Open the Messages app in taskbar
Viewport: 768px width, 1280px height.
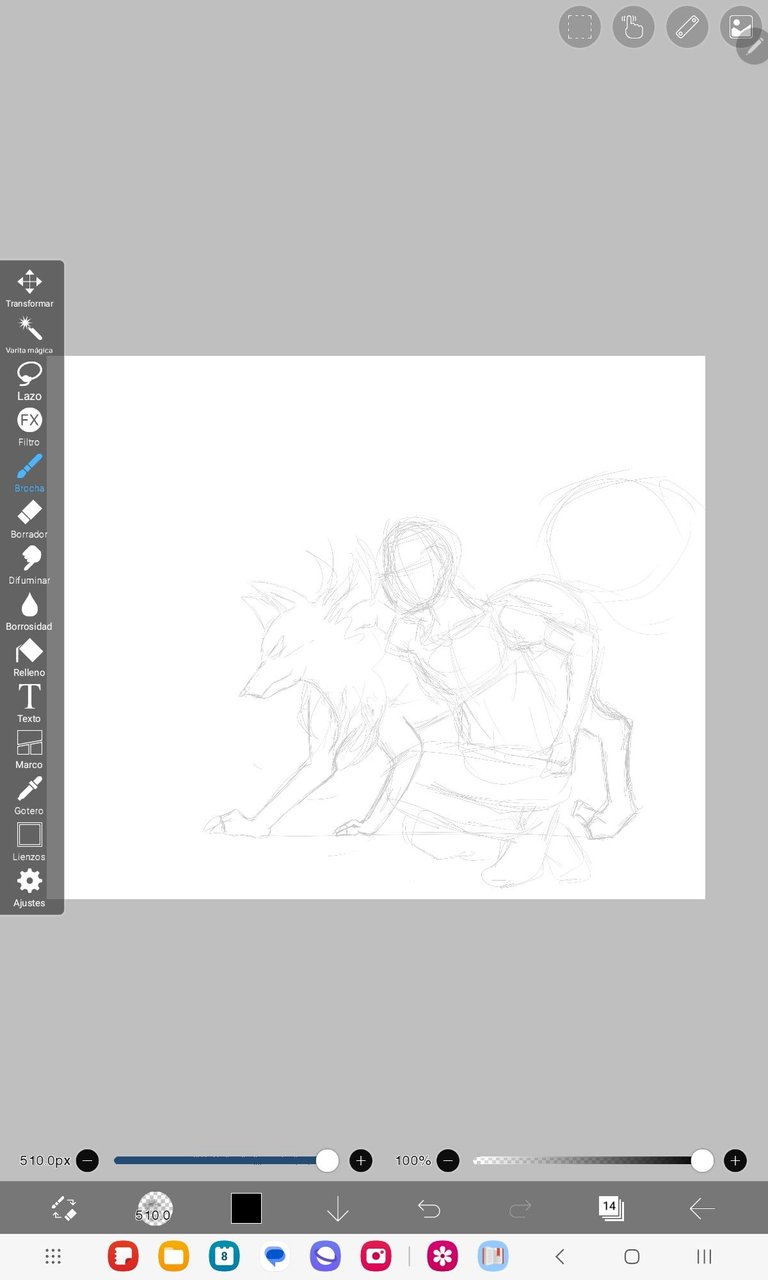(x=275, y=1256)
